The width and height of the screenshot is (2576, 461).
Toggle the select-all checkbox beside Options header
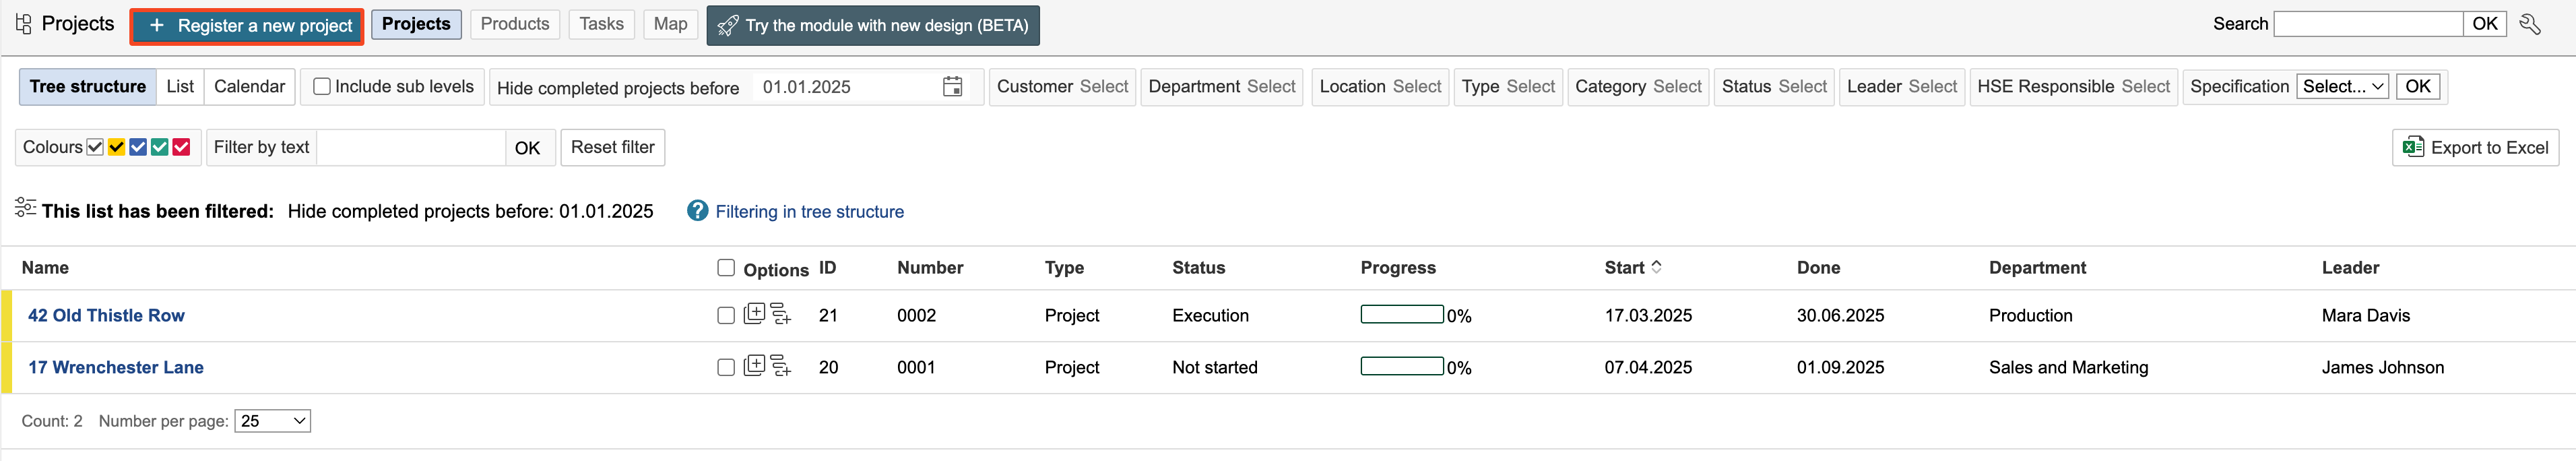(726, 268)
